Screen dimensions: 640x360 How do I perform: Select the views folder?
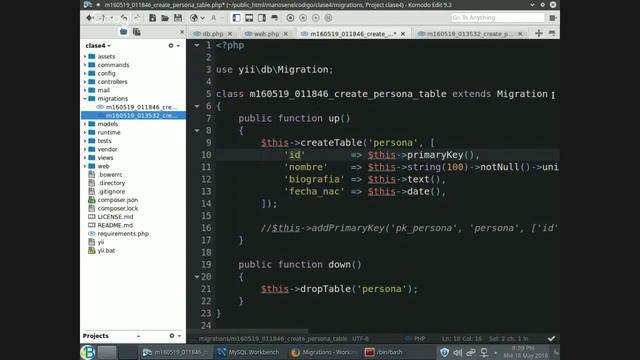click(105, 158)
